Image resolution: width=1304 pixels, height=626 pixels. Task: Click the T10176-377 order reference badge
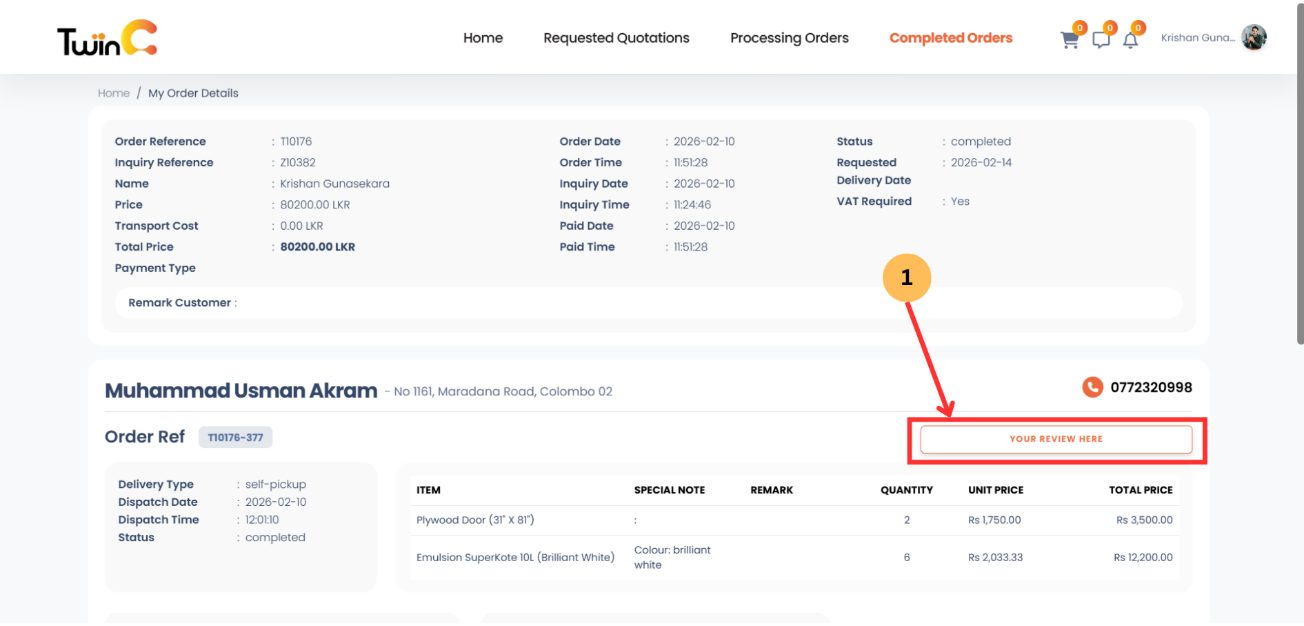235,437
